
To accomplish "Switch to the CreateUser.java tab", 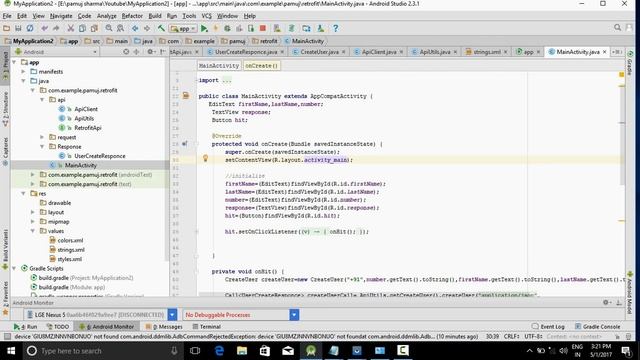I will (x=320, y=52).
